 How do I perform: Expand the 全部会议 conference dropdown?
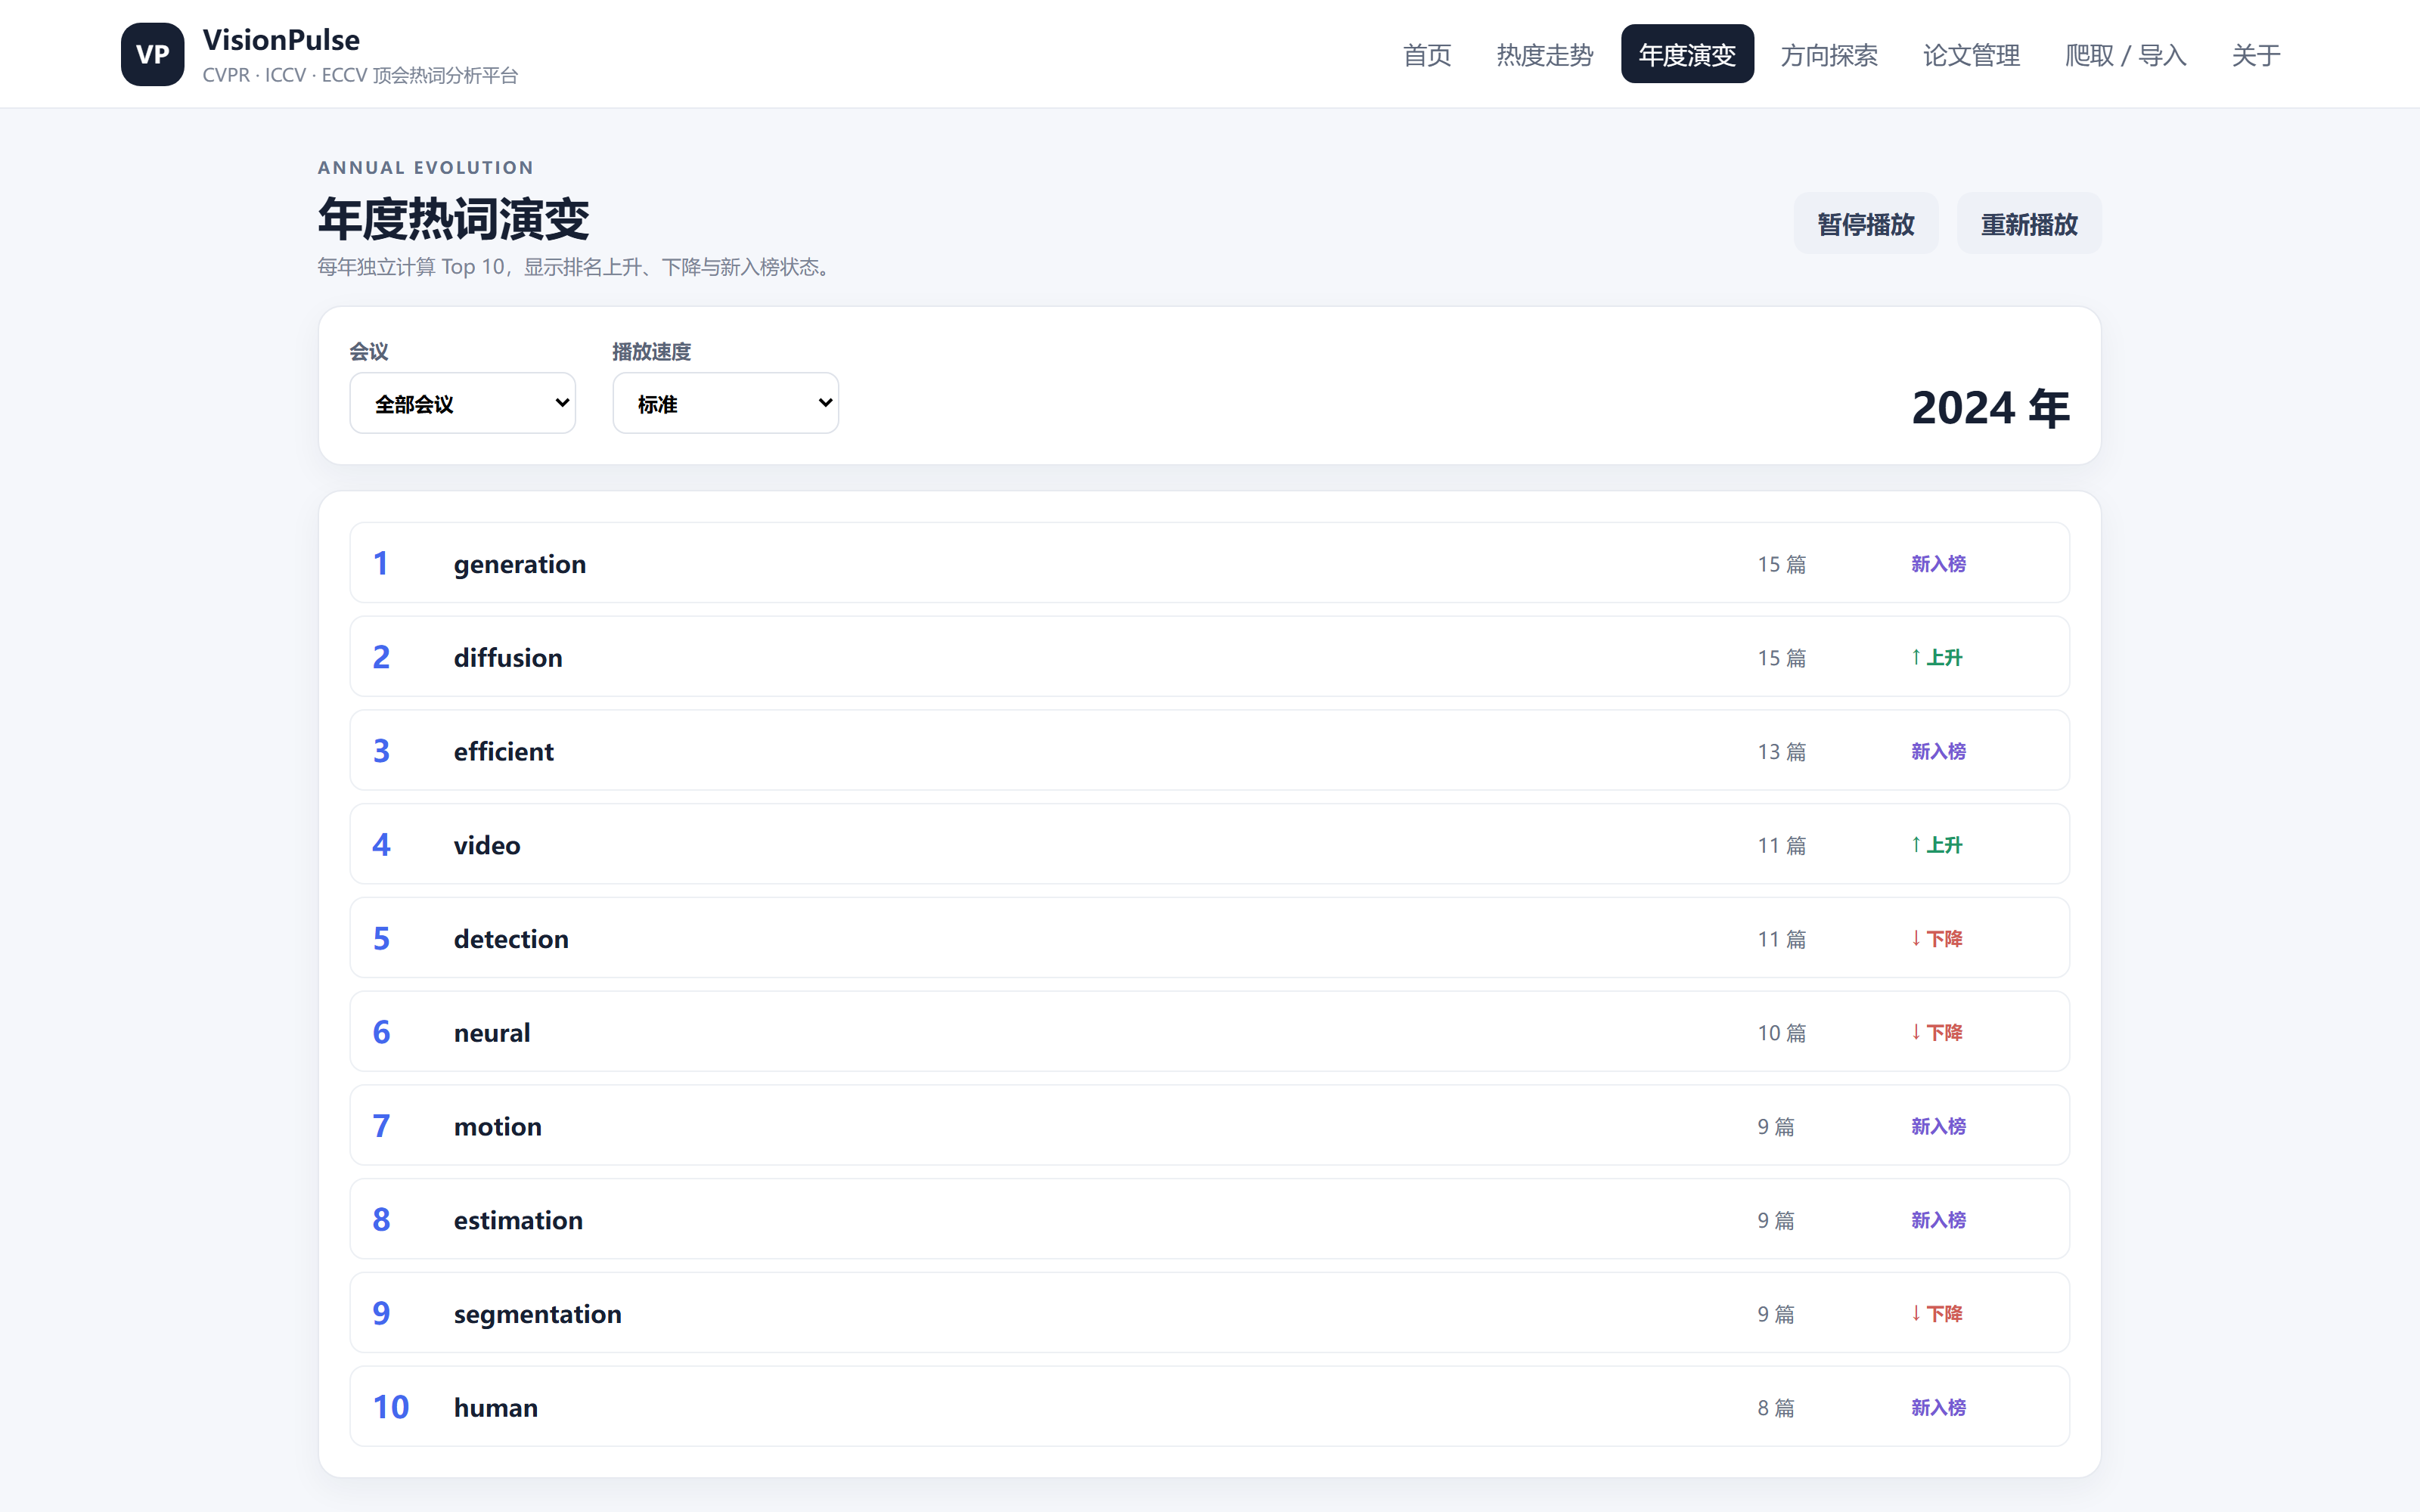pyautogui.click(x=462, y=403)
